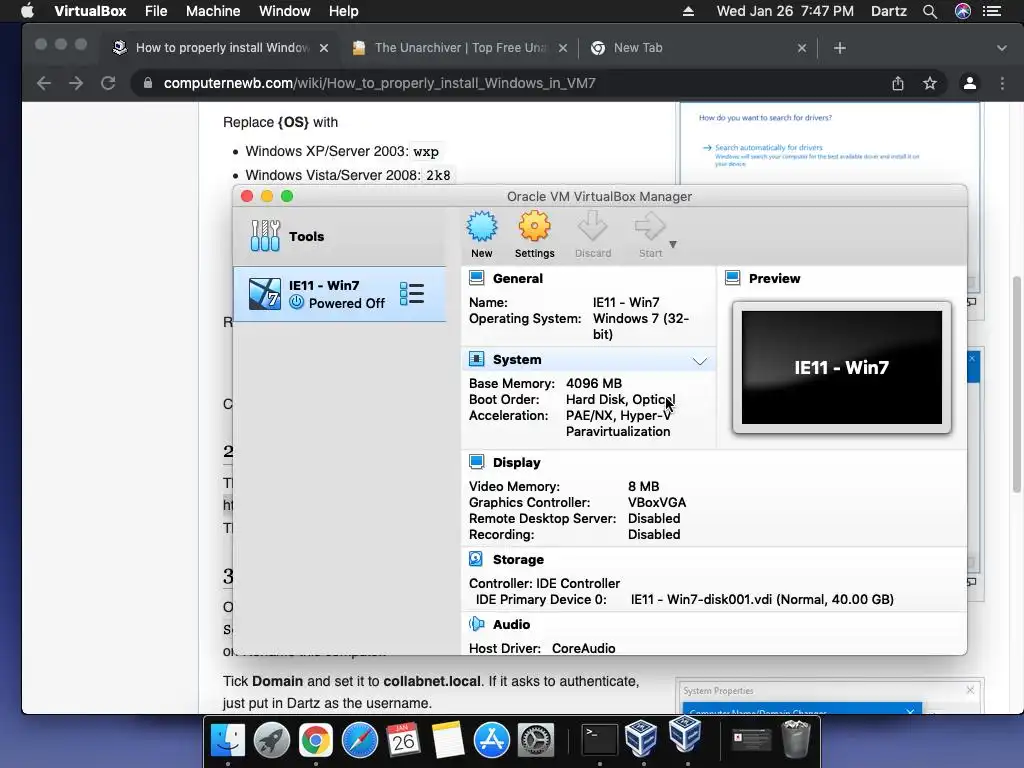
Task: Go forward in Chrome
Action: coord(76,83)
